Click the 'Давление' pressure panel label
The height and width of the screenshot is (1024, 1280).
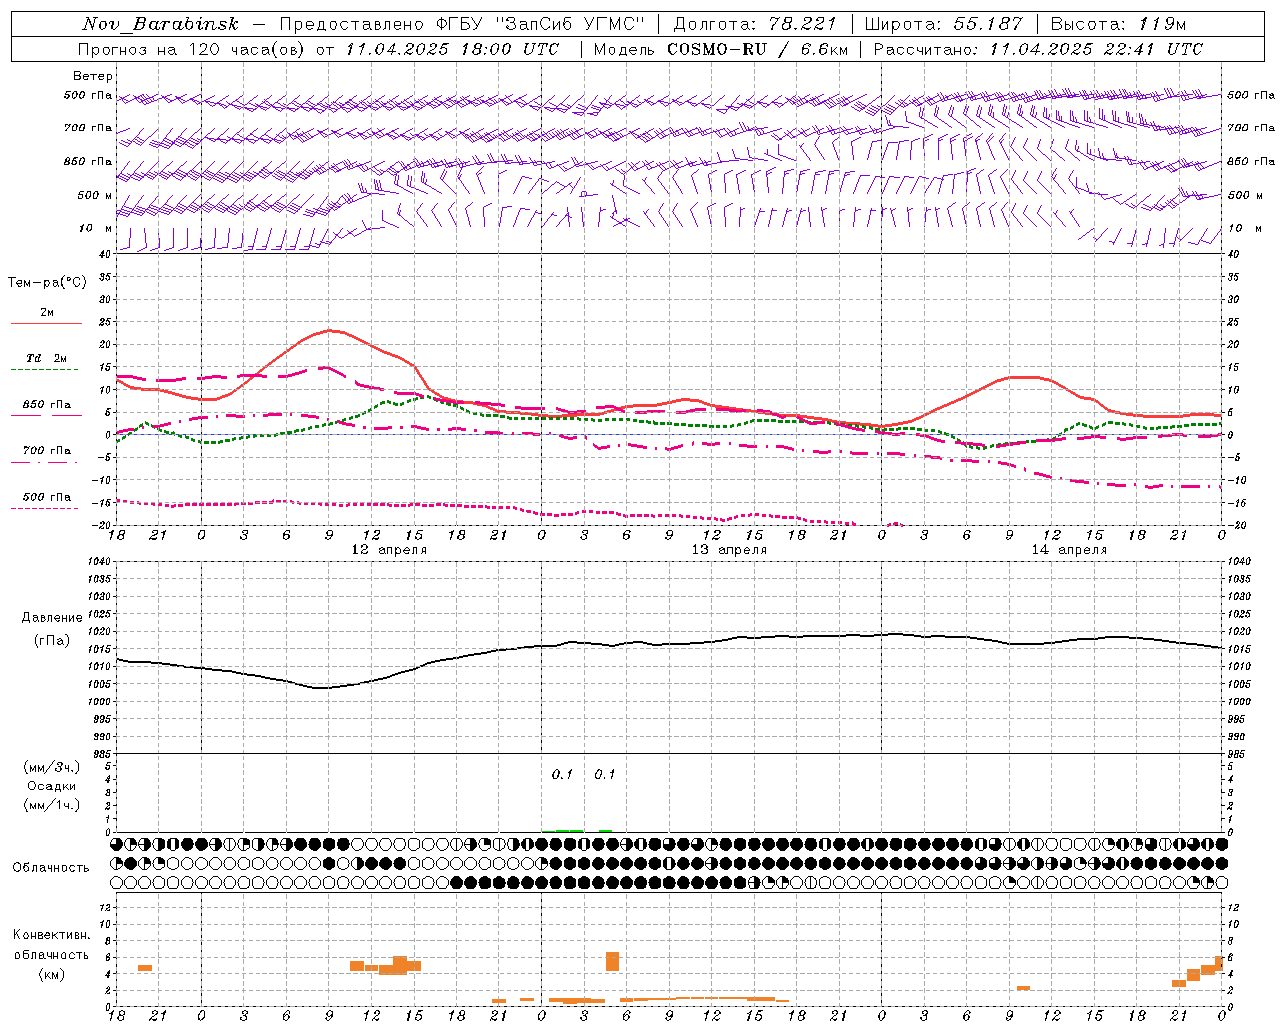(52, 618)
